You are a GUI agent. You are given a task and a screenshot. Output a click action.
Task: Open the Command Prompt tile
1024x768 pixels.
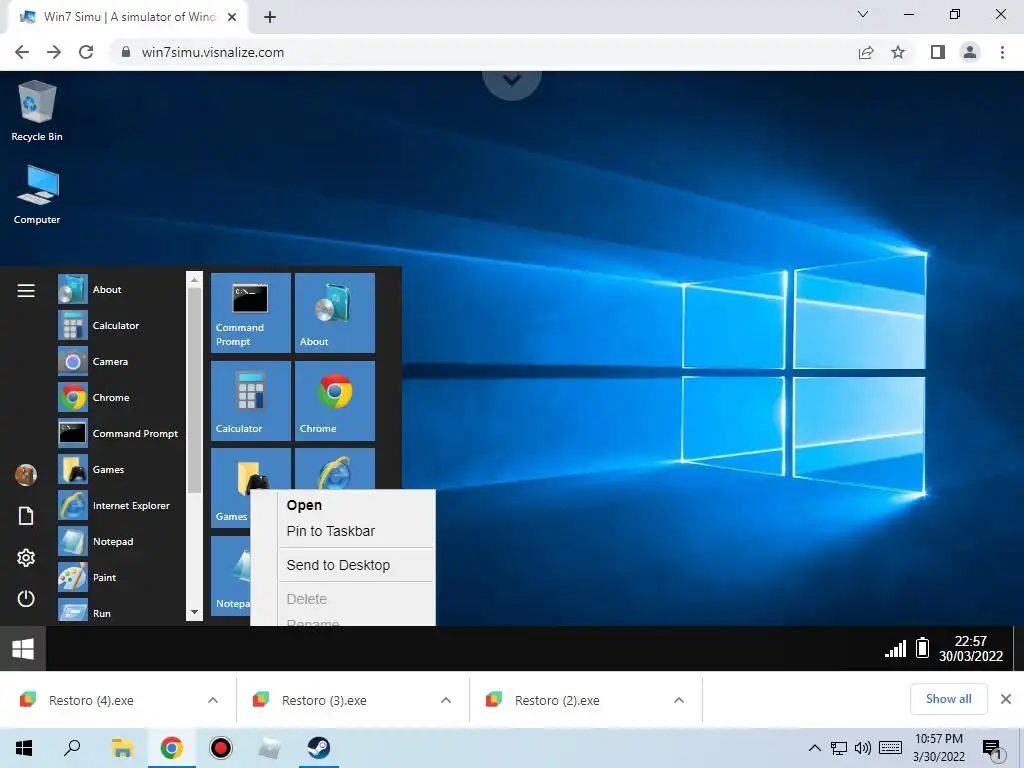[251, 313]
